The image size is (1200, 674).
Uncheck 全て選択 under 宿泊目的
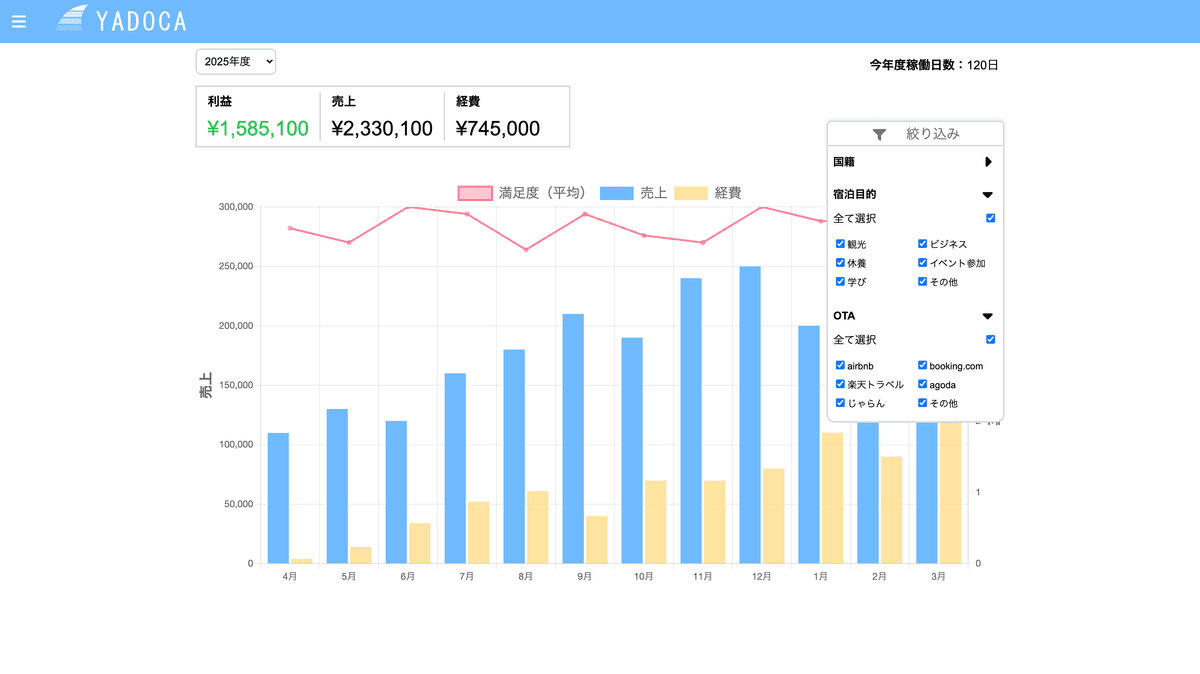pos(990,218)
